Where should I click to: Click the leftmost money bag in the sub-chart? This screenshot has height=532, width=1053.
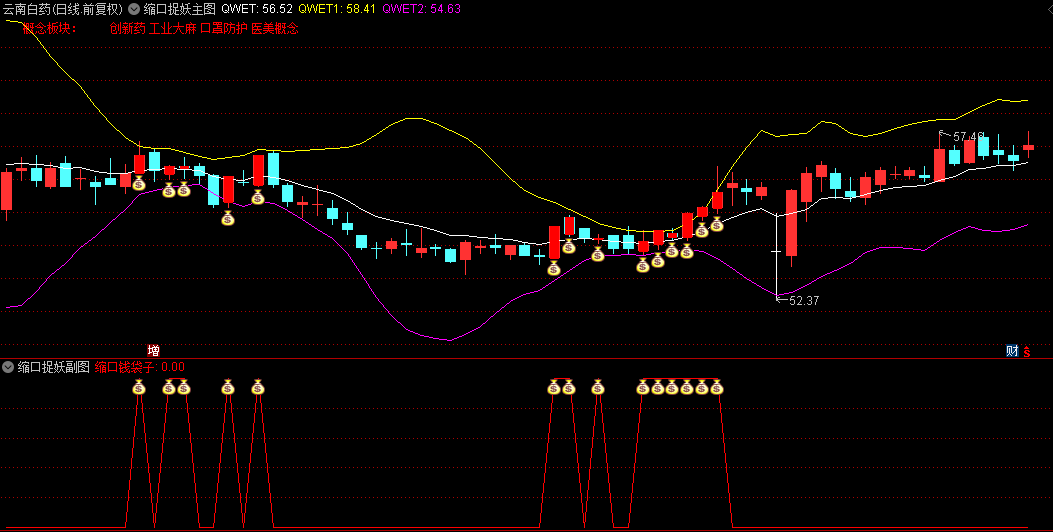point(139,387)
